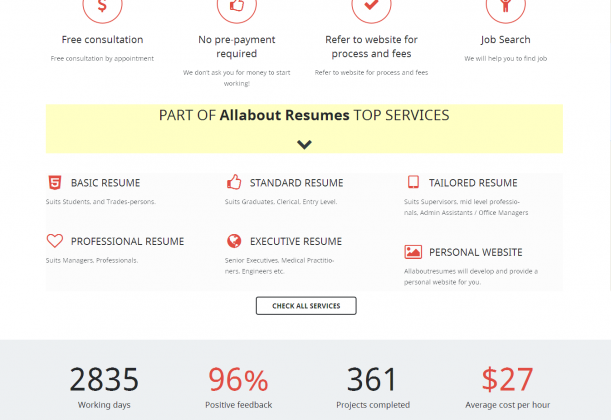Image resolution: width=611 pixels, height=420 pixels.
Task: Click the tablet Tailored Resume icon
Action: (413, 182)
